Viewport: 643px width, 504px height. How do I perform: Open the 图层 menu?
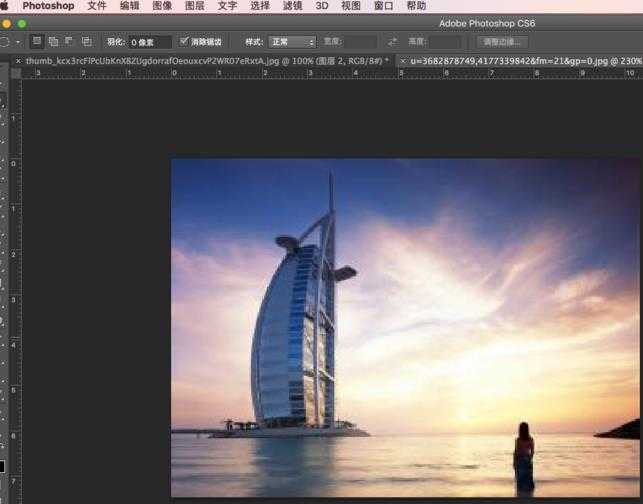coord(194,6)
